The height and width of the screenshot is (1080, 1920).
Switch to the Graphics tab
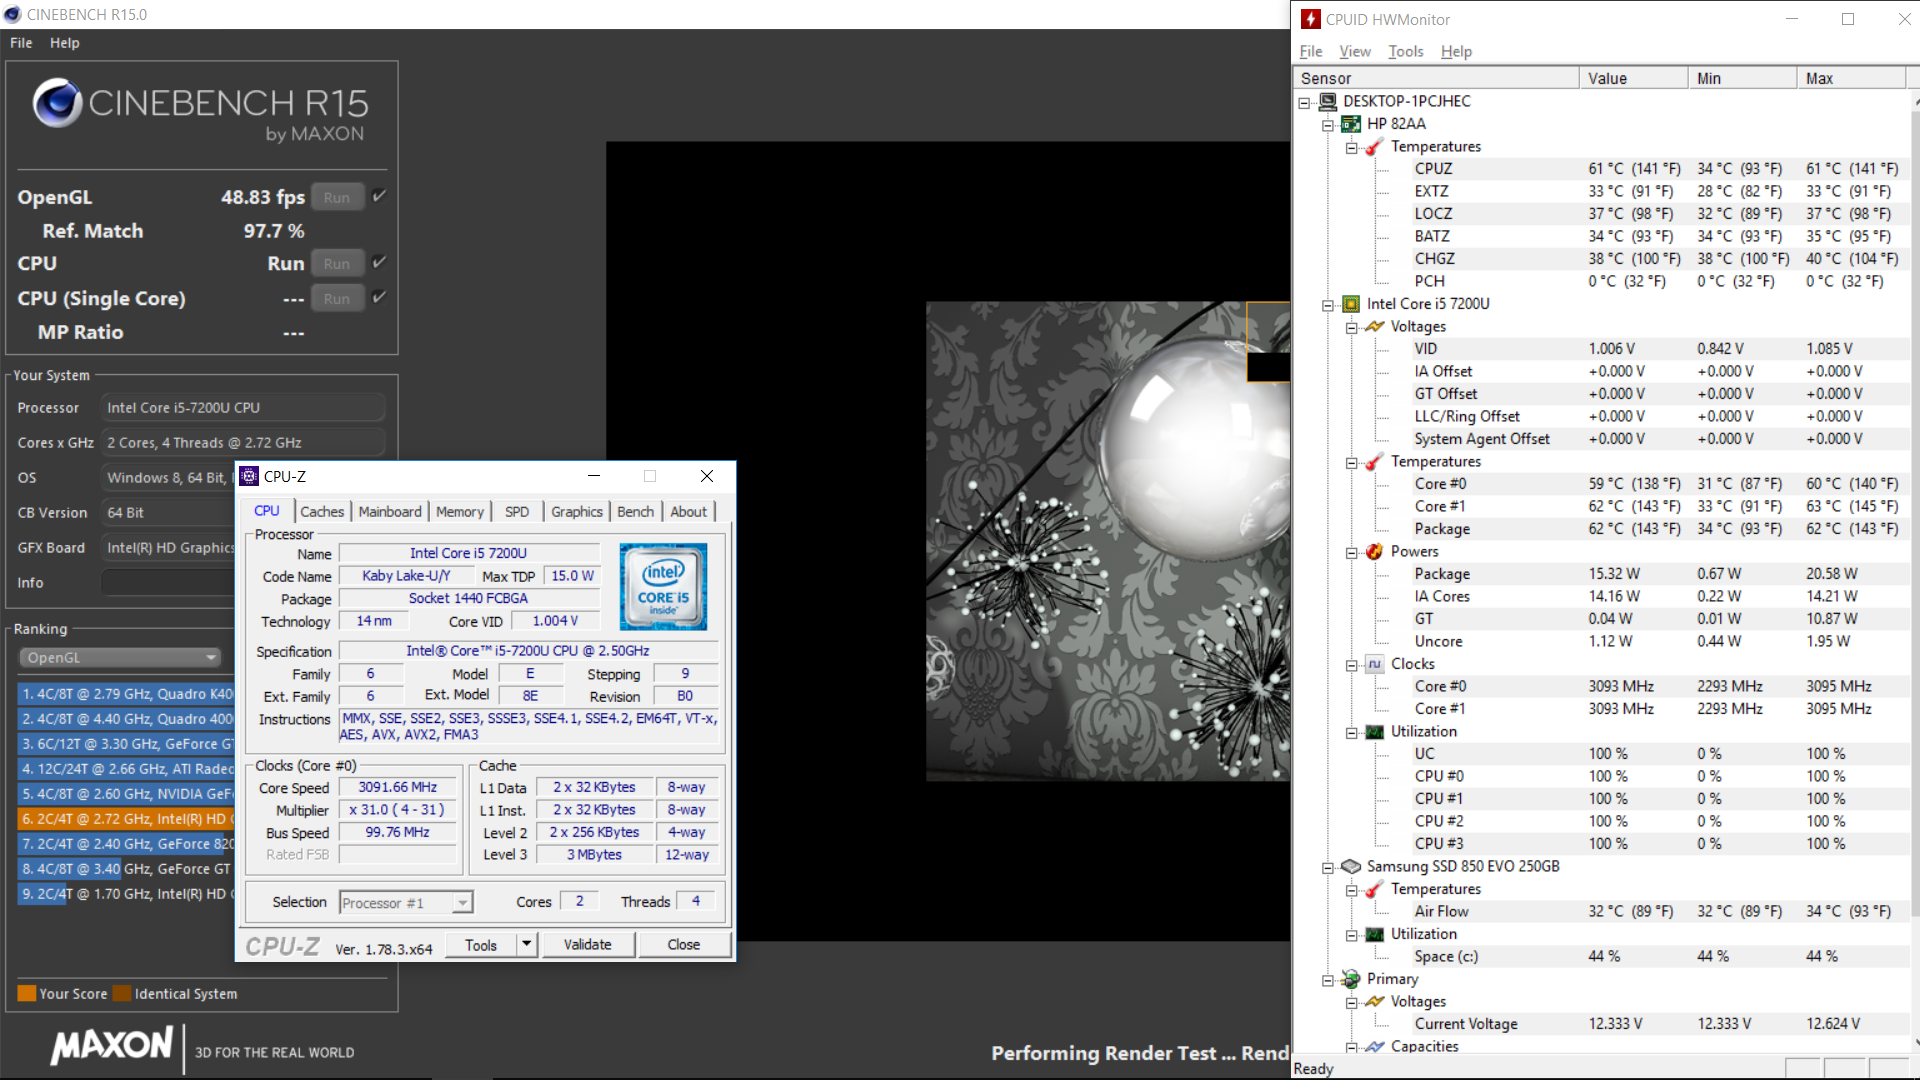click(577, 511)
